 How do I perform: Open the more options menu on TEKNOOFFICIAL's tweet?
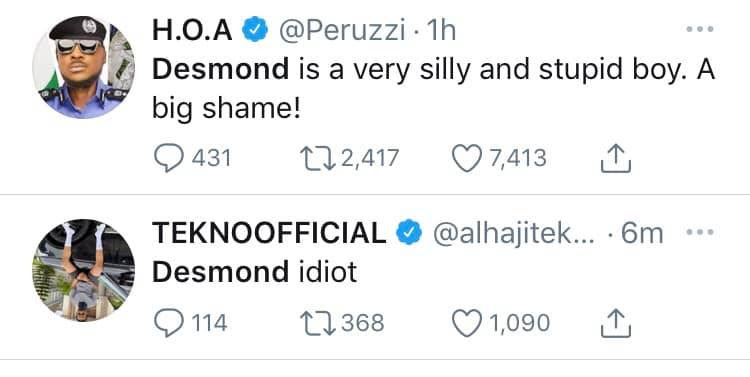coord(699,232)
